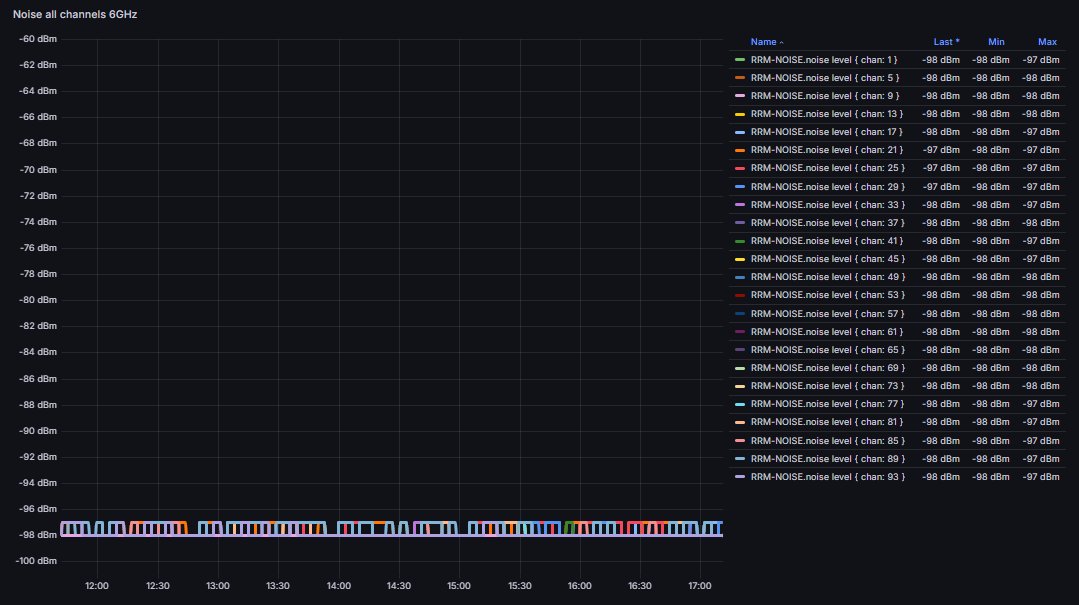The width and height of the screenshot is (1079, 605).
Task: Sort legend by Max column header
Action: 1047,42
